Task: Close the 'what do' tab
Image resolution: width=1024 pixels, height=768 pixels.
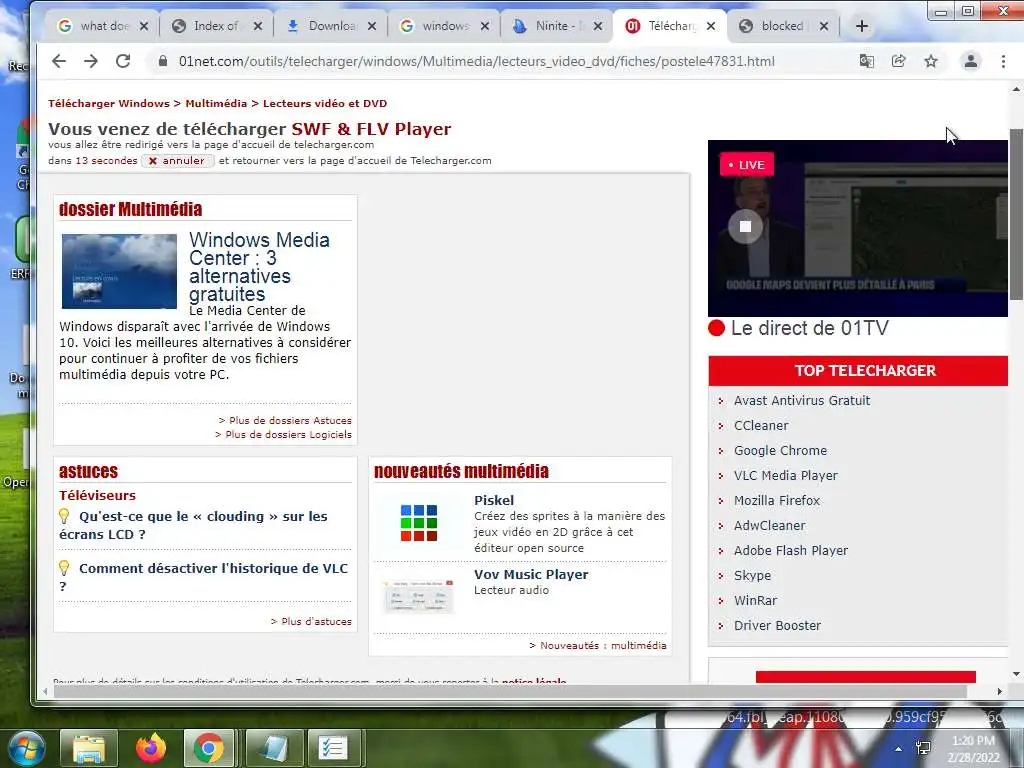Action: [144, 26]
